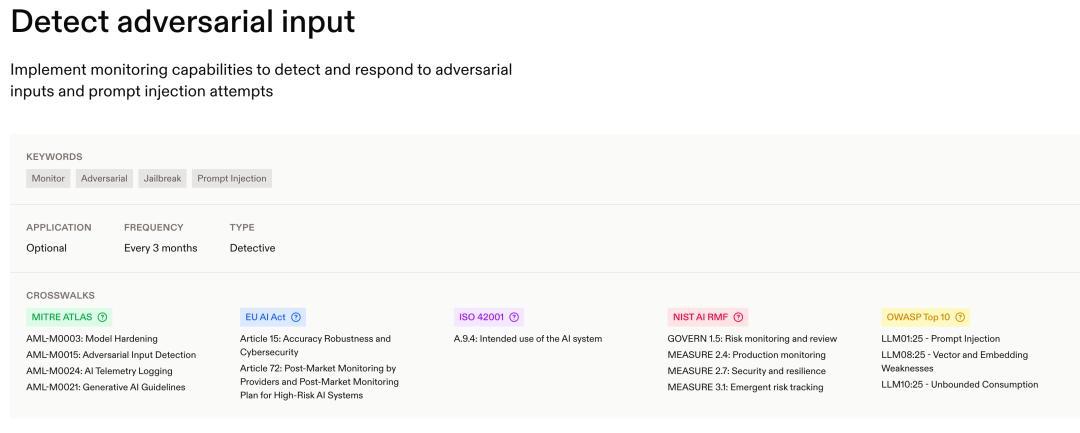Open ISO 42001 info icon
This screenshot has width=1080, height=433.
click(x=514, y=317)
